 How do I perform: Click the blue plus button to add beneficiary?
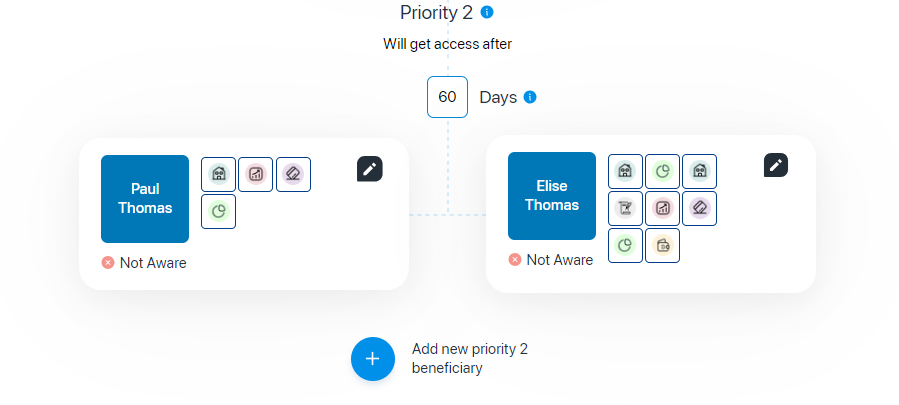373,359
